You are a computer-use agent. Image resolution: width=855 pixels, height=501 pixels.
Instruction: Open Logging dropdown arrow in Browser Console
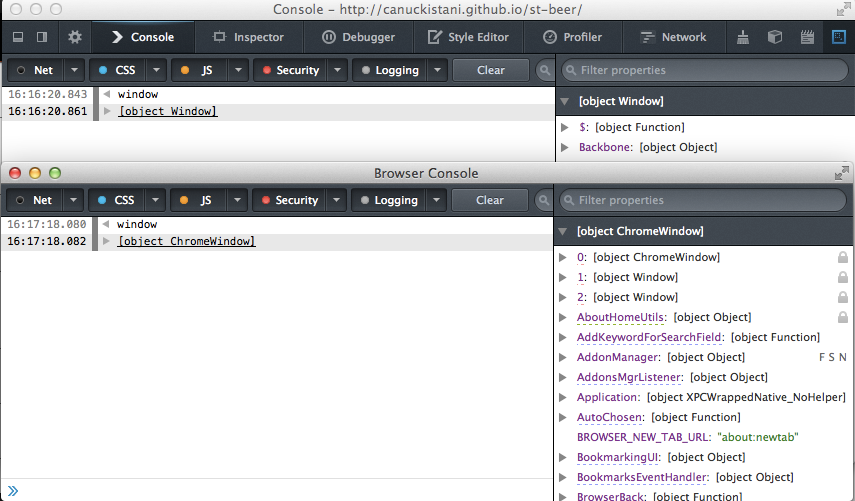pos(437,200)
